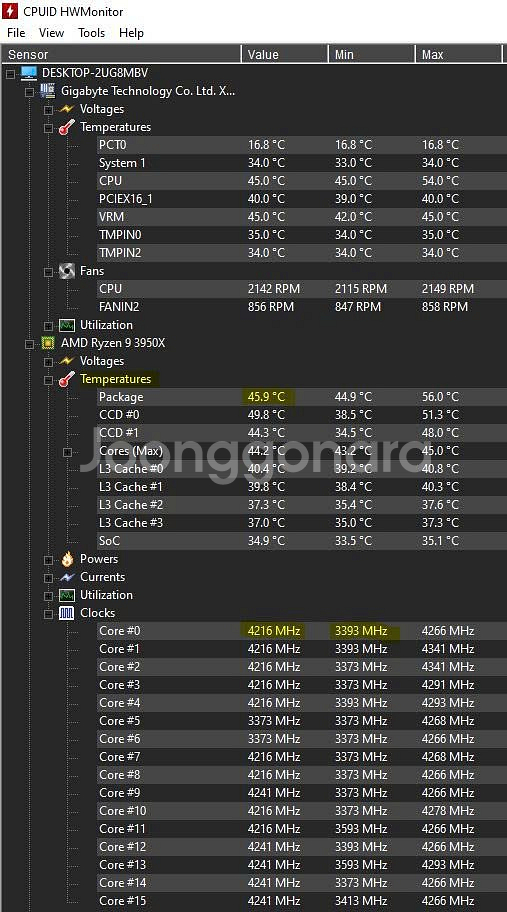The height and width of the screenshot is (912, 507).
Task: Select the DESKTOP-2UG8MBV computer icon
Action: pyautogui.click(x=28, y=73)
